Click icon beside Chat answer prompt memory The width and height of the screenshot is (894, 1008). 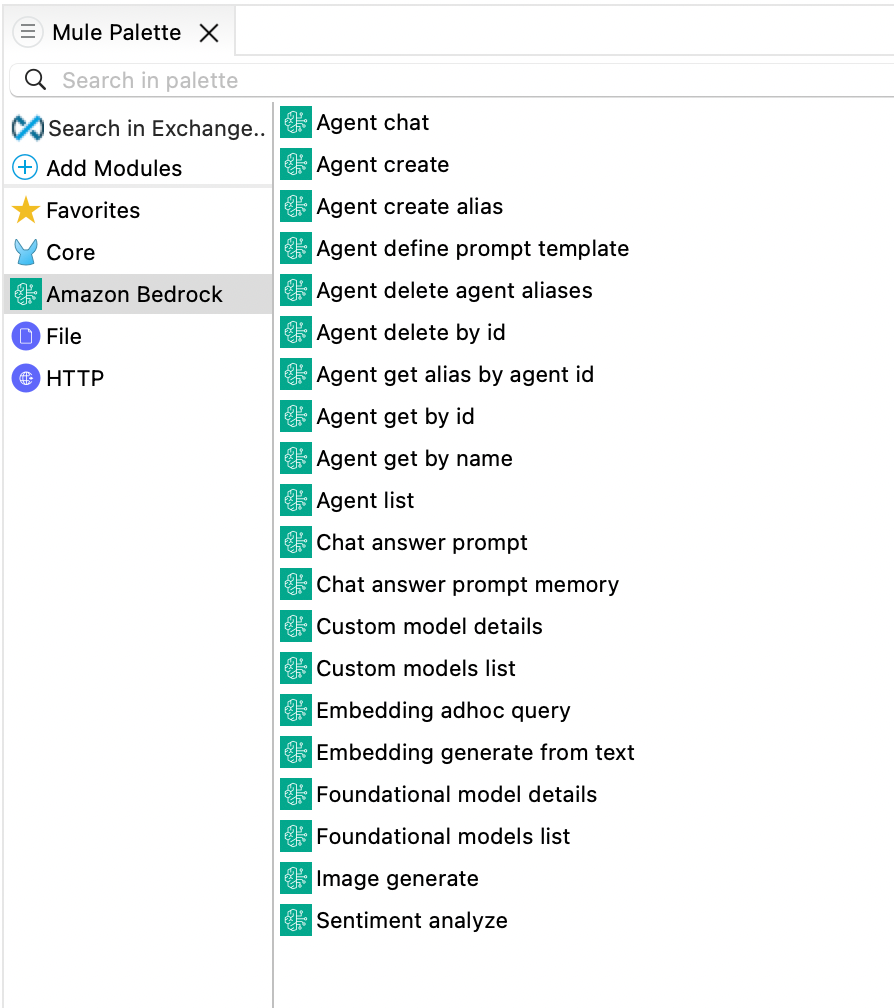[x=296, y=584]
